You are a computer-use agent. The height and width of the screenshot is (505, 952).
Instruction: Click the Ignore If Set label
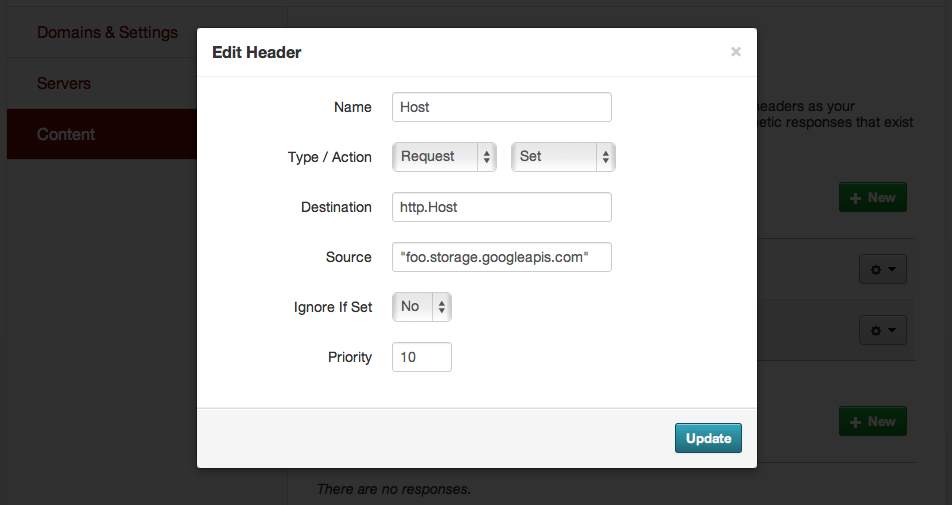(333, 307)
